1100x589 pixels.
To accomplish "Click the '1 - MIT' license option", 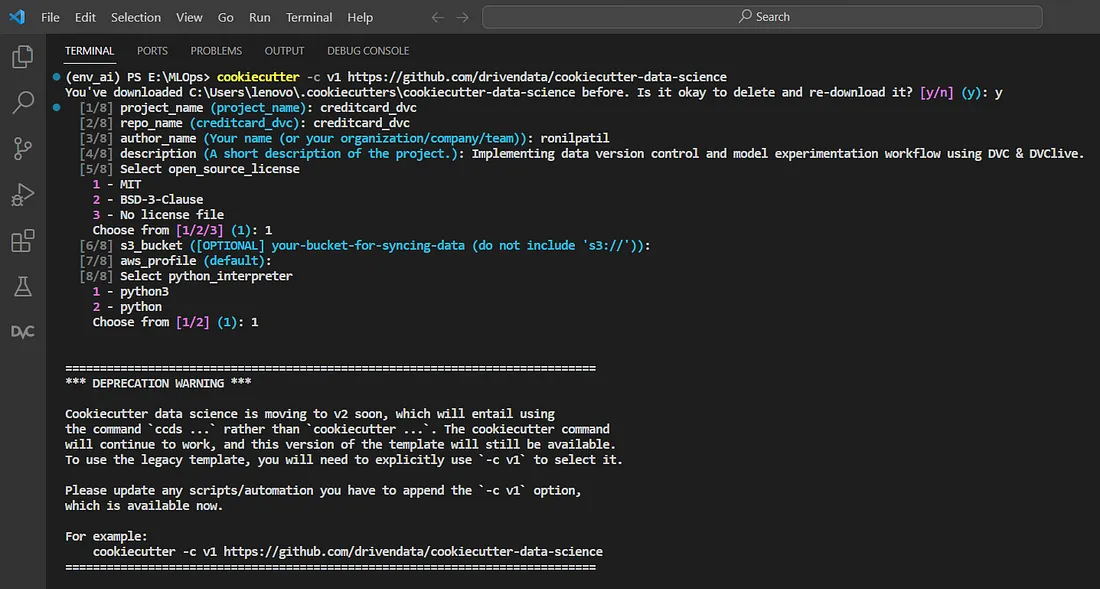I will [117, 184].
